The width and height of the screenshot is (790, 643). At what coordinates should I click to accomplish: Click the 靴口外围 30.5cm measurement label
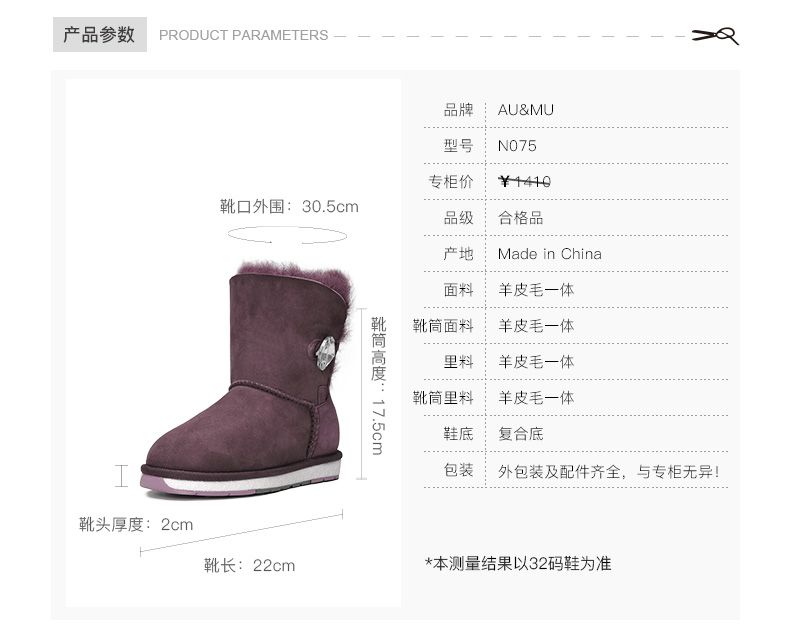click(x=289, y=207)
